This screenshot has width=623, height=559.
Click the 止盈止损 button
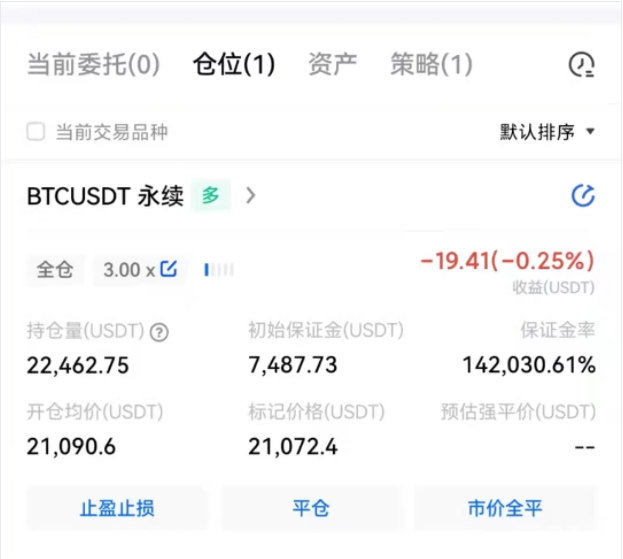click(117, 509)
